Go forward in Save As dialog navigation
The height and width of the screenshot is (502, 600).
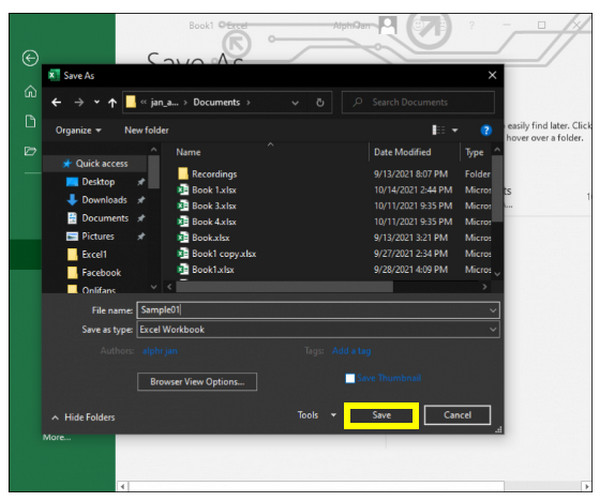coord(79,102)
